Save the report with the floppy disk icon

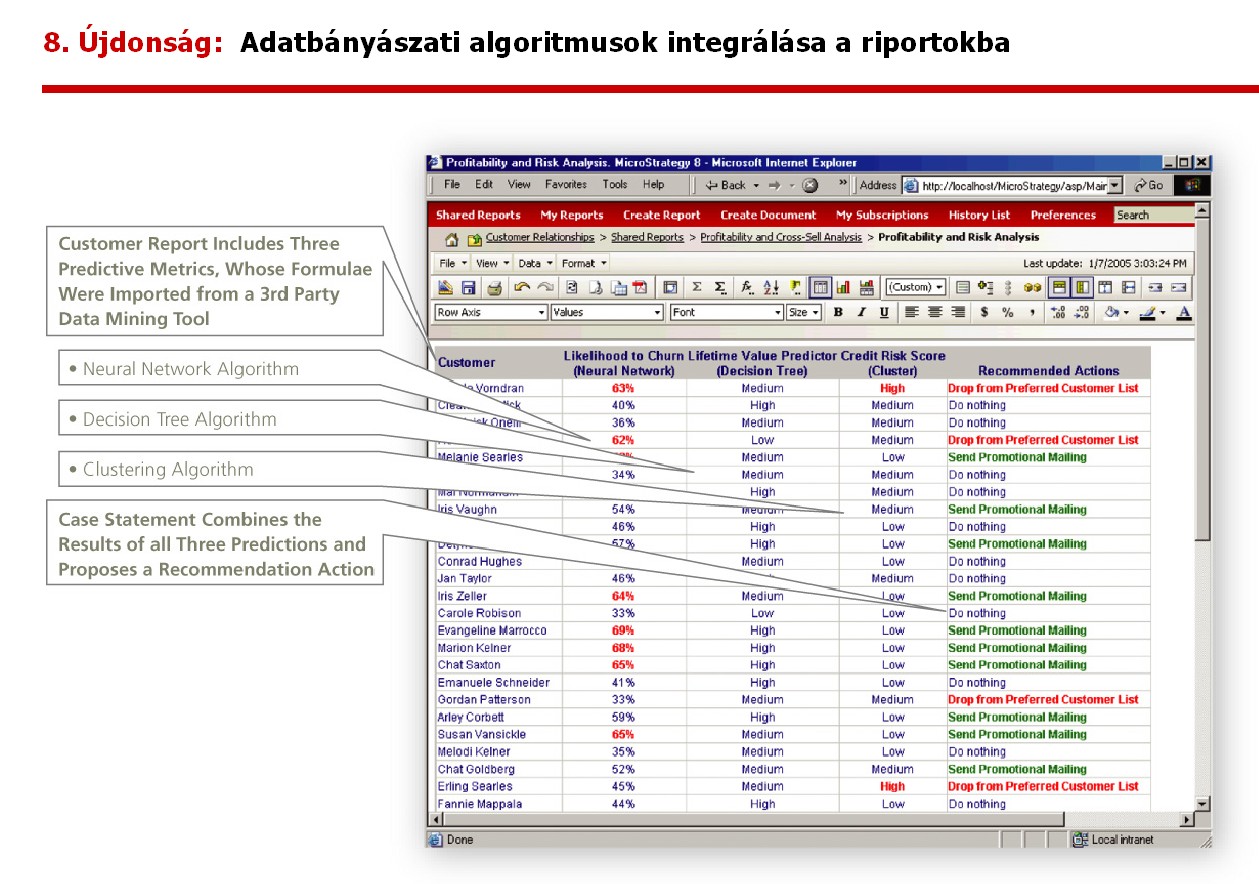469,287
